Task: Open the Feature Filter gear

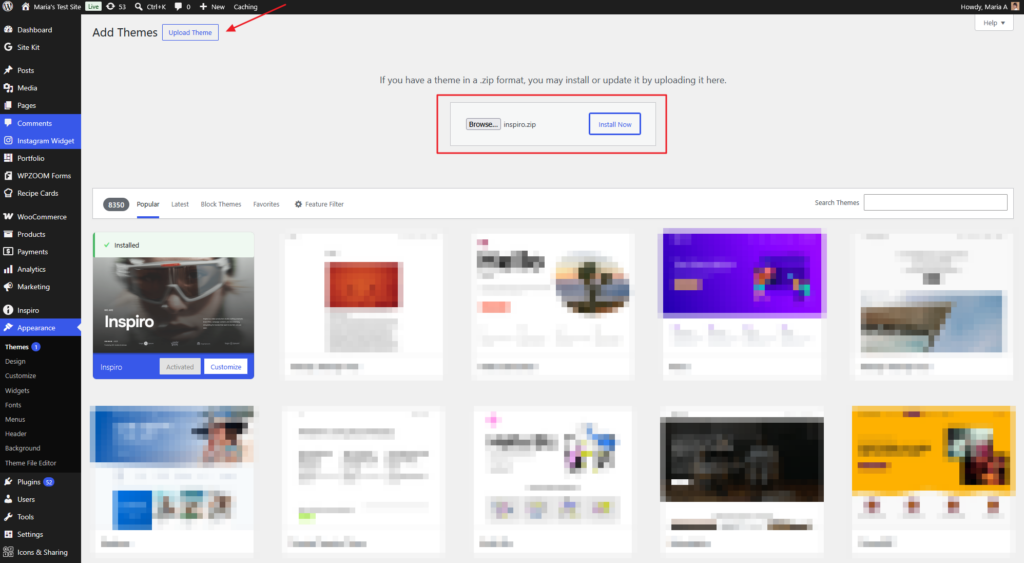Action: (x=319, y=204)
